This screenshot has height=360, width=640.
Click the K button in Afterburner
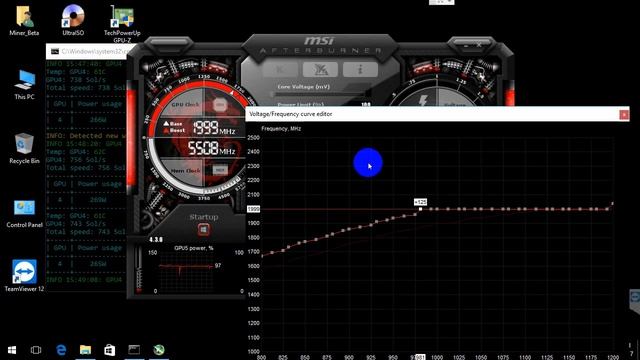point(280,69)
